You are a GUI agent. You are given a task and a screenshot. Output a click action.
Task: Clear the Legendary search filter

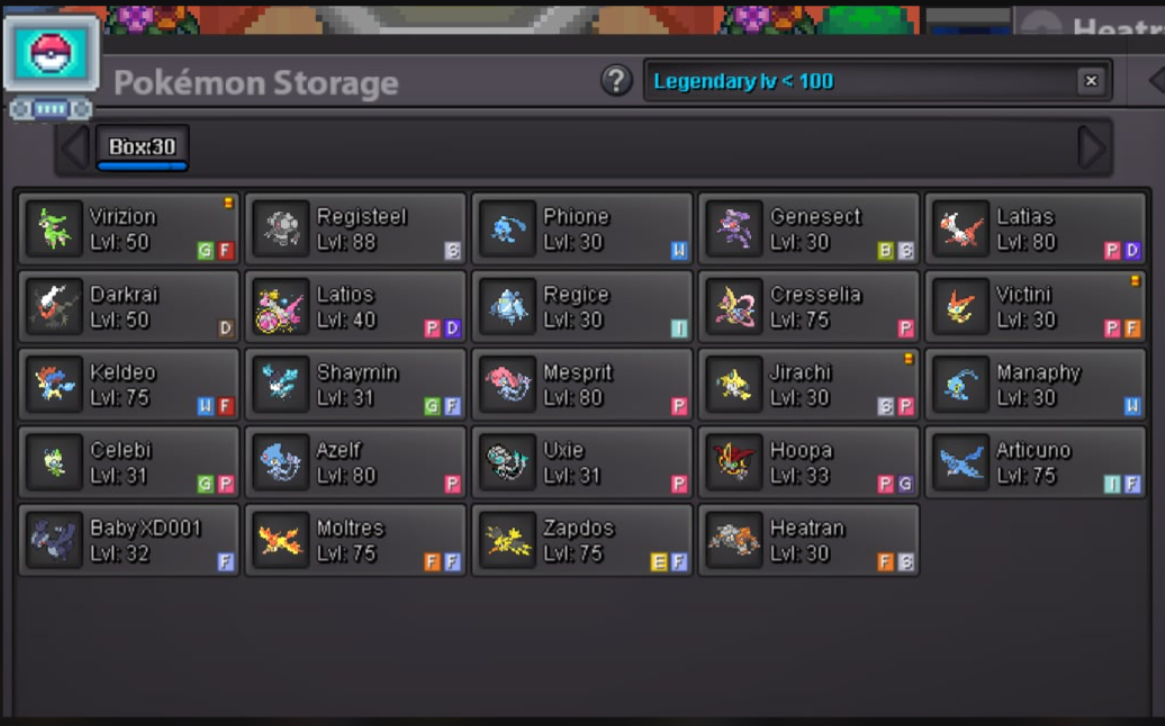tap(1091, 80)
